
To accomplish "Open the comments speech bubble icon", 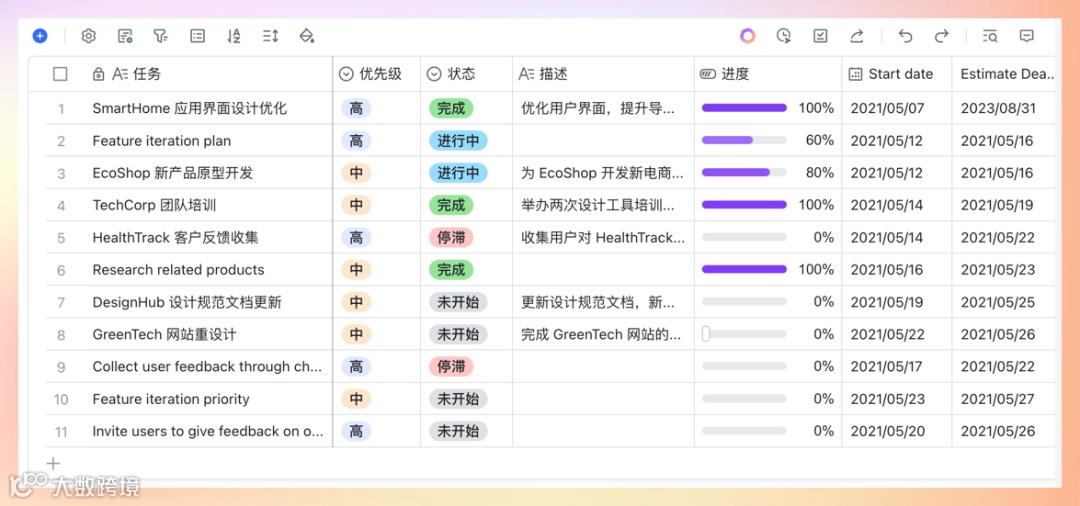I will tap(1027, 36).
